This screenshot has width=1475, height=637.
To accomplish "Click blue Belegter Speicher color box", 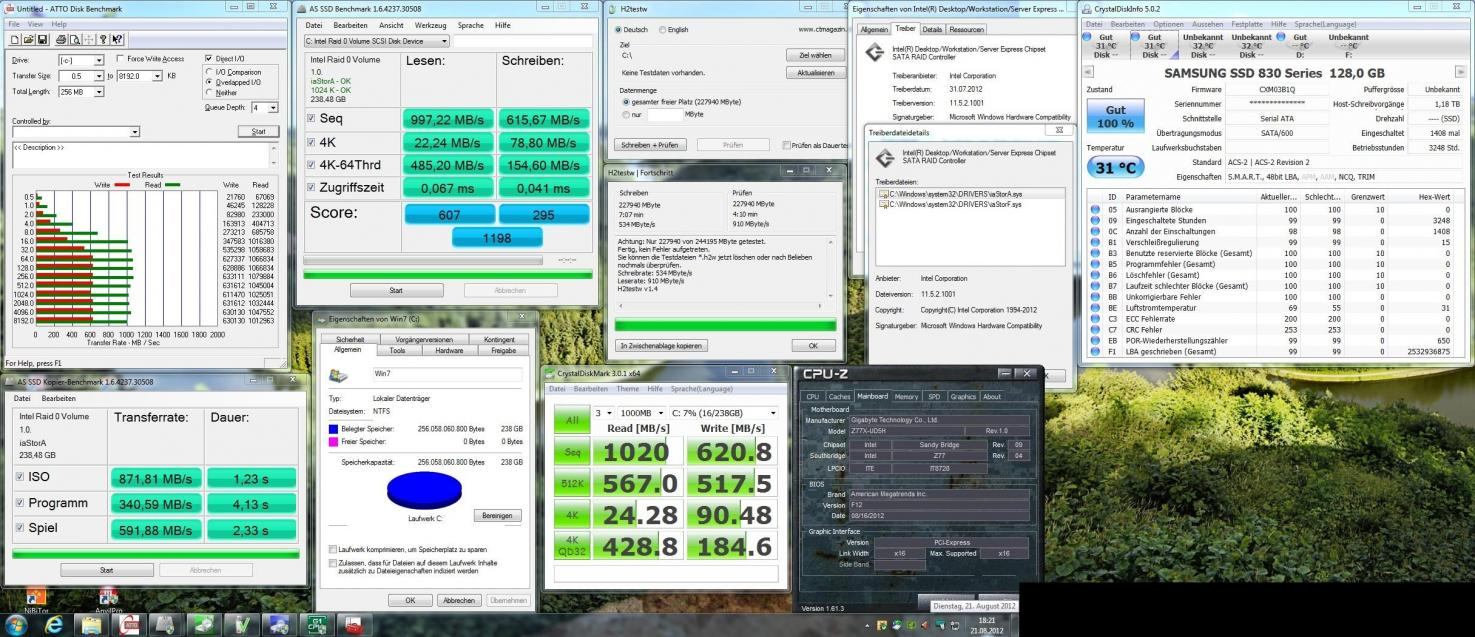I will pos(333,428).
